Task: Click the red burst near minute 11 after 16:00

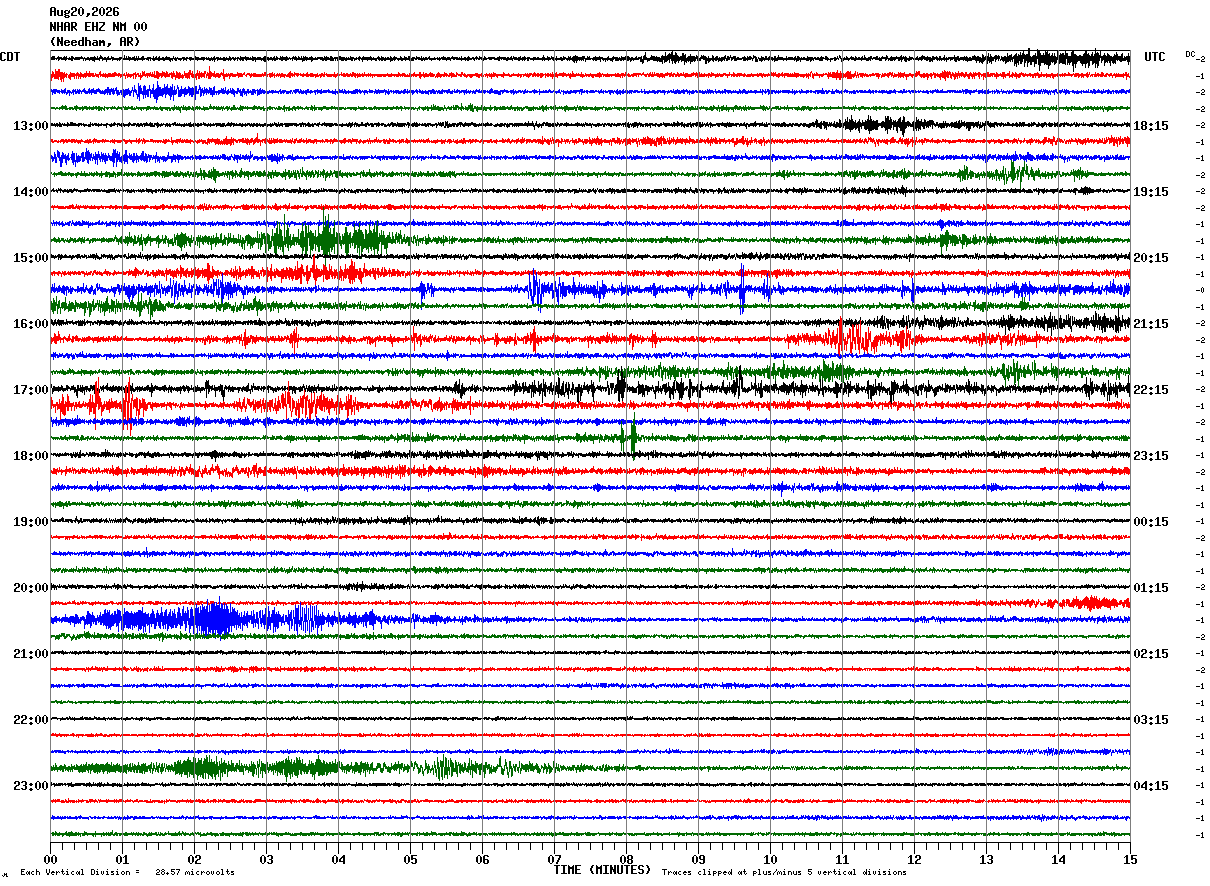Action: [x=855, y=338]
